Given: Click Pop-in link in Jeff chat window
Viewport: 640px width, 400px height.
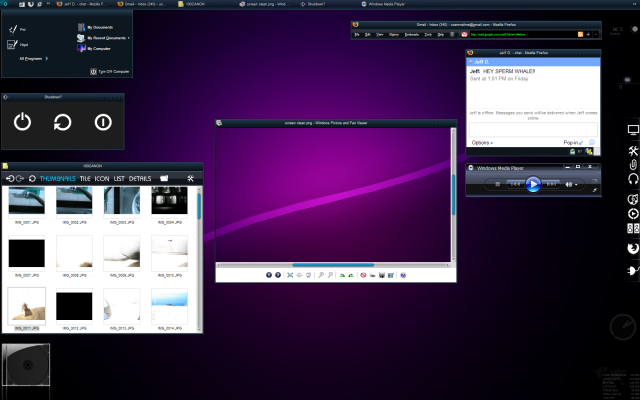Looking at the screenshot, I should [x=573, y=142].
